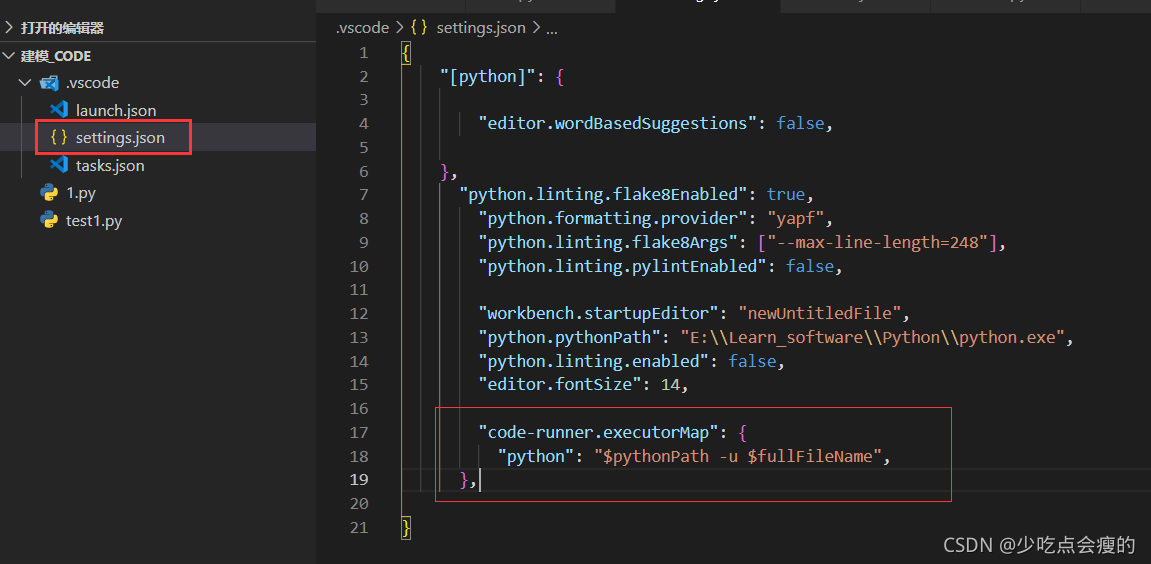Click the .vscode breadcrumb segment
Image resolution: width=1151 pixels, height=564 pixels.
tap(362, 28)
